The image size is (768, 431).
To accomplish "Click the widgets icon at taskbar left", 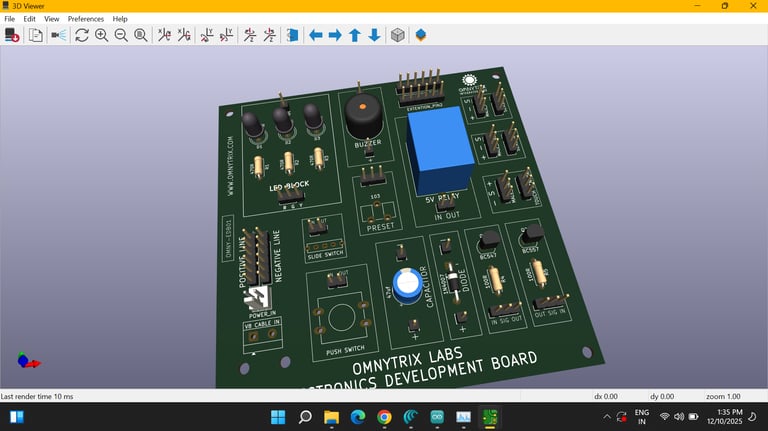I will click(17, 417).
